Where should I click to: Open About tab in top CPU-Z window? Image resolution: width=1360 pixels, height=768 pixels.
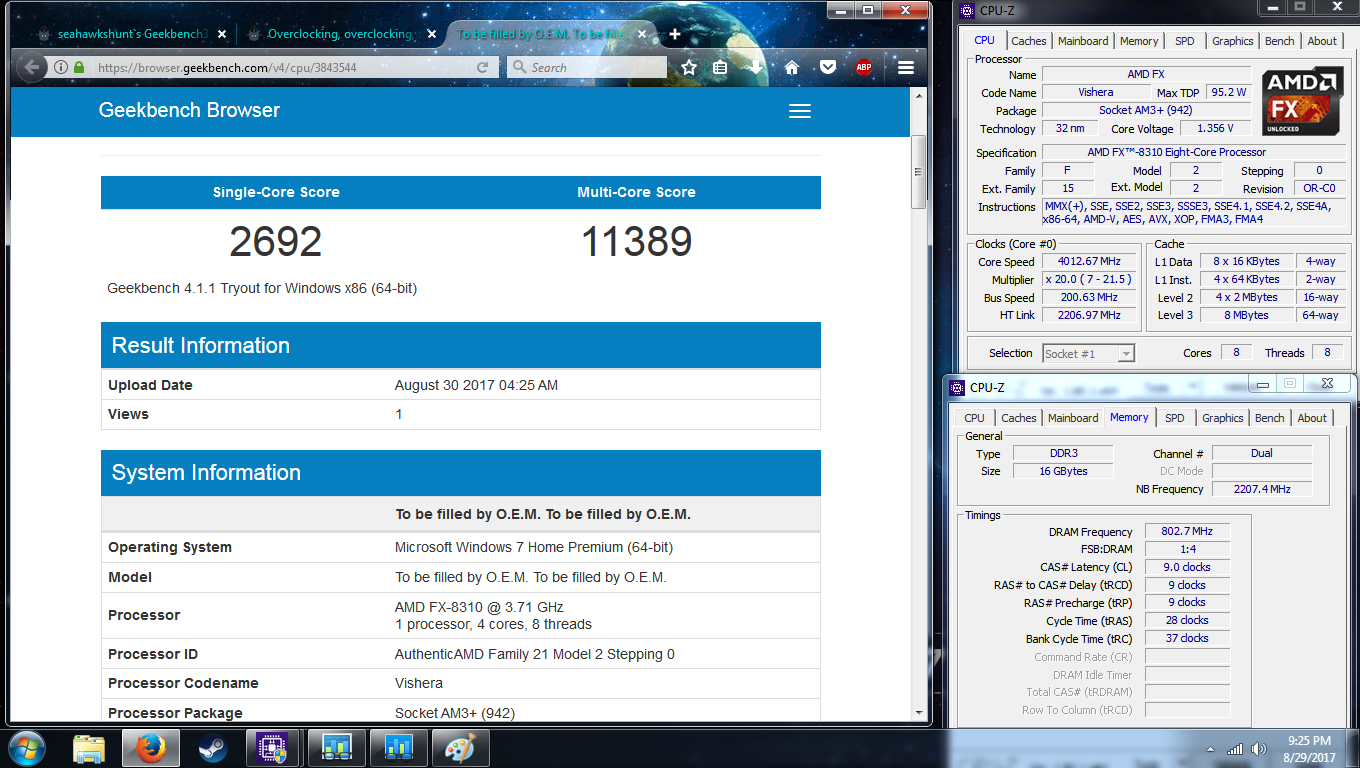(x=1322, y=41)
